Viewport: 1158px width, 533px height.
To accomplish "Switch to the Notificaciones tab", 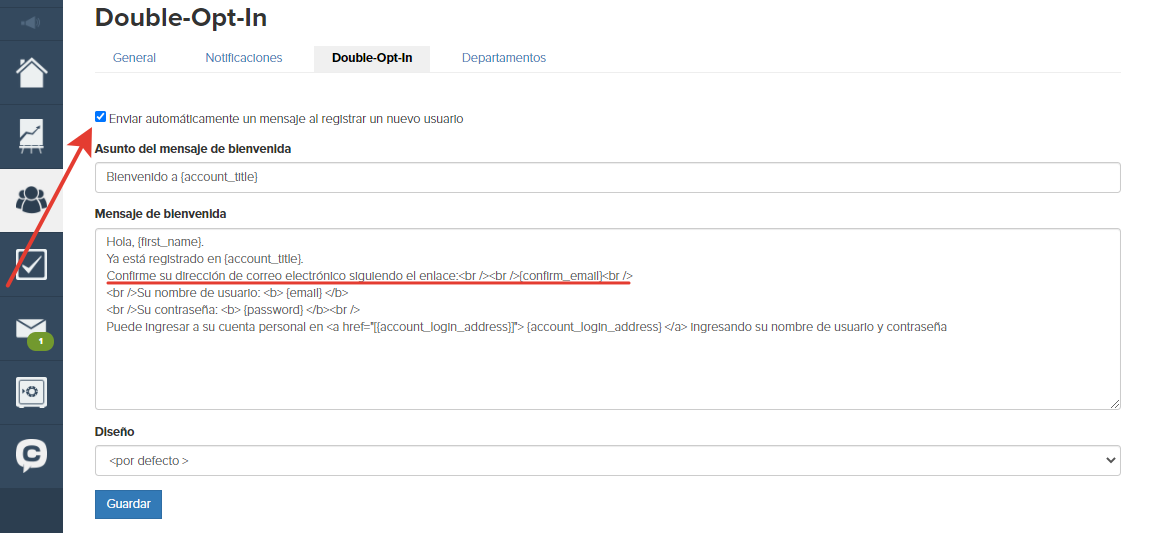I will coord(244,58).
